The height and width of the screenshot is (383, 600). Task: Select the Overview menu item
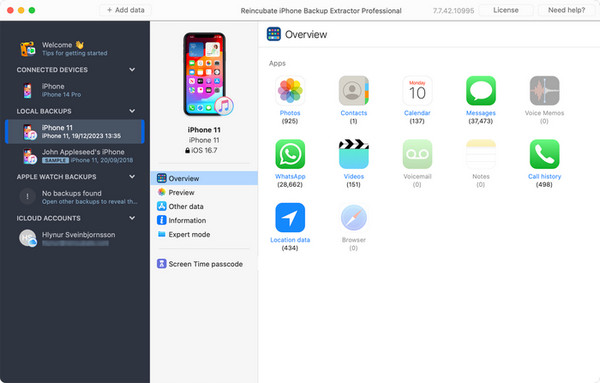click(204, 178)
